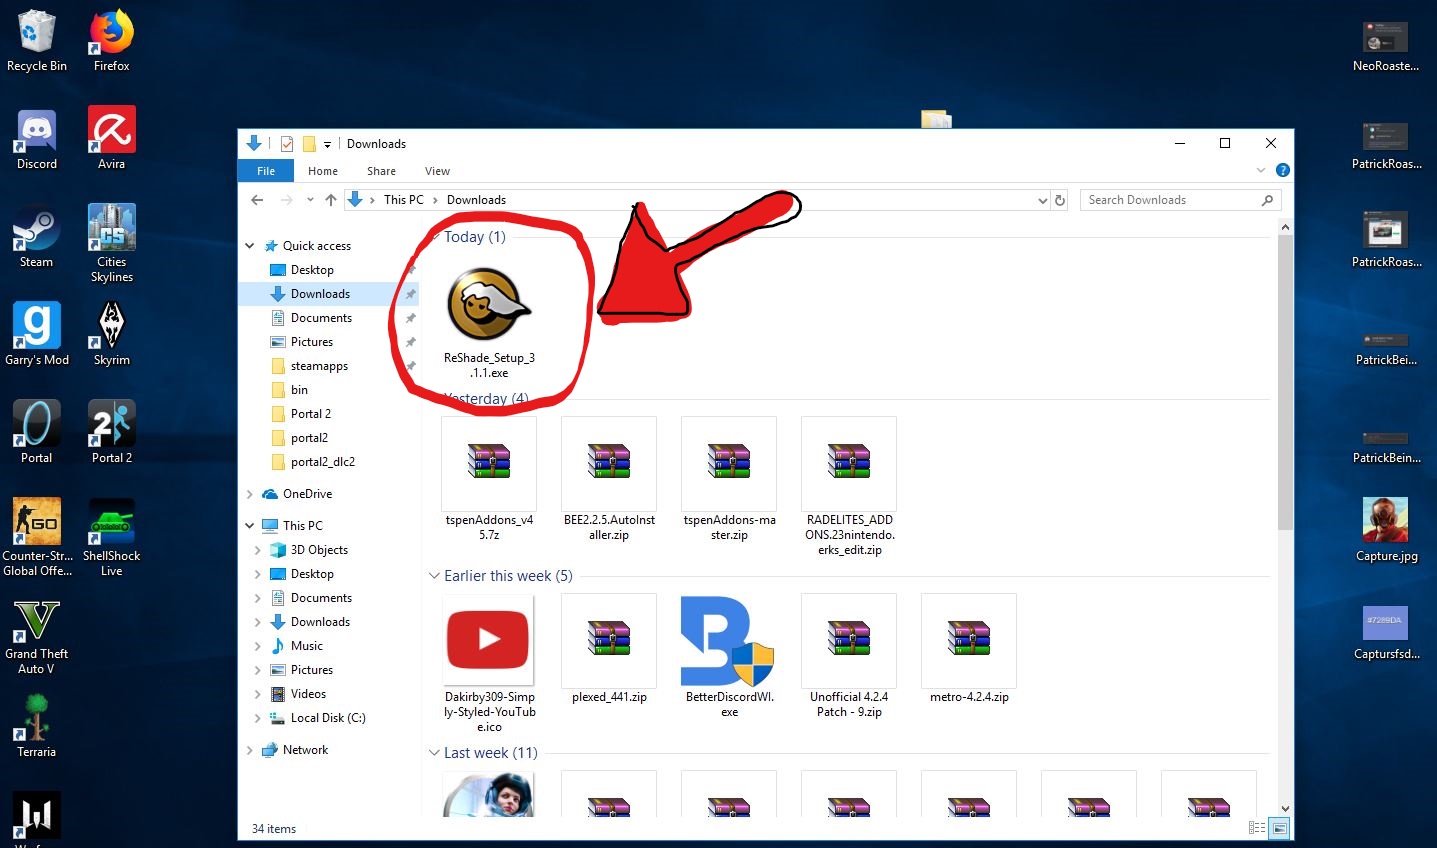Click scroll-down arrow of file list
Viewport: 1437px width, 848px height.
click(x=1285, y=809)
